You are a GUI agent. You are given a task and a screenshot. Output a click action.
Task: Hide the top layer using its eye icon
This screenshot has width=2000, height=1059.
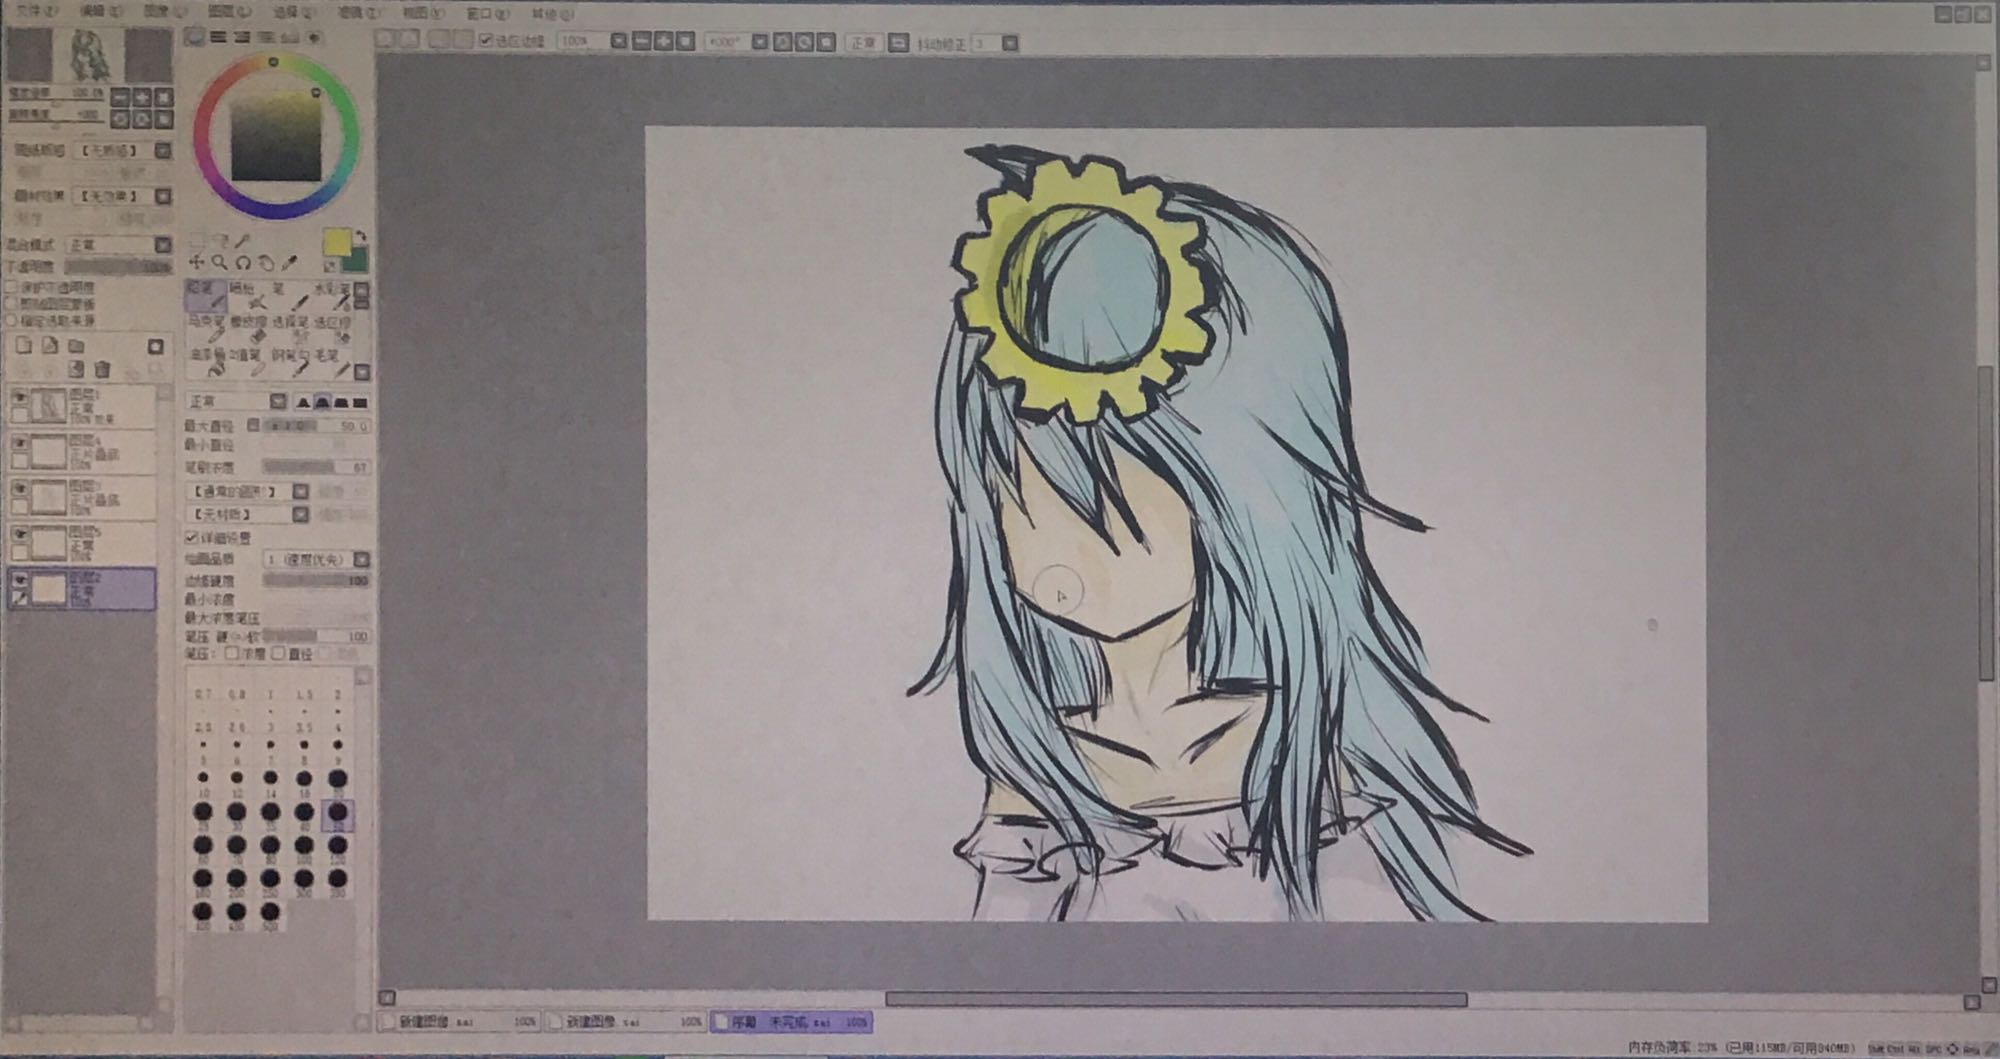19,398
